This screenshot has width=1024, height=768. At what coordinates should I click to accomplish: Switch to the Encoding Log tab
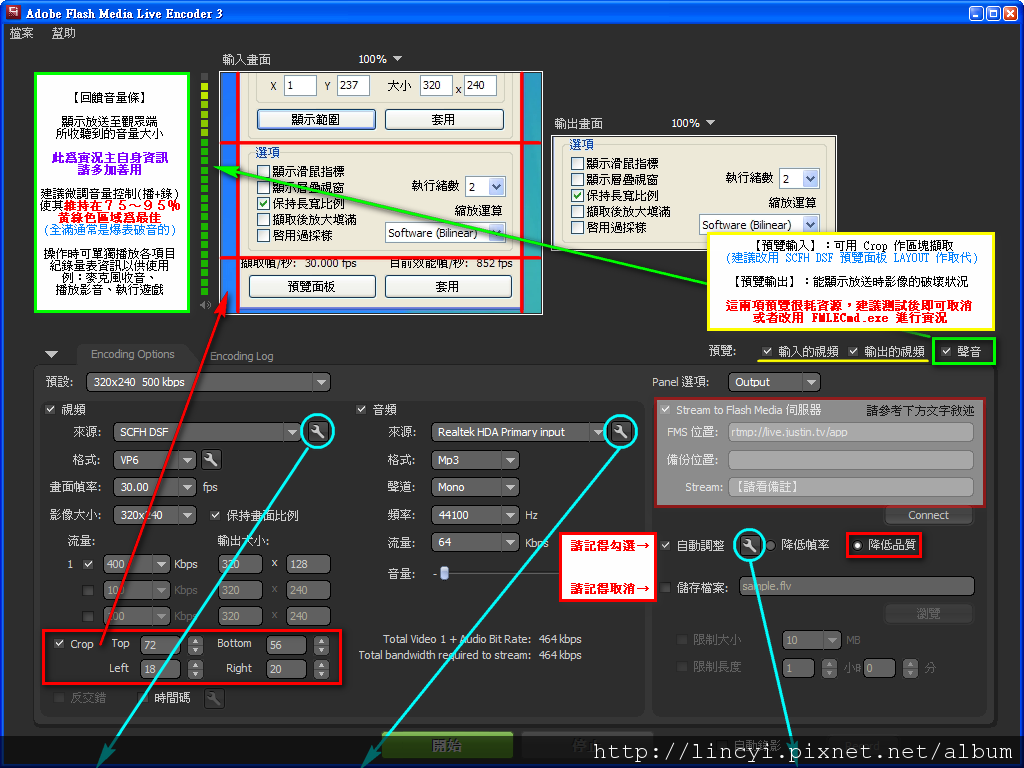(242, 356)
